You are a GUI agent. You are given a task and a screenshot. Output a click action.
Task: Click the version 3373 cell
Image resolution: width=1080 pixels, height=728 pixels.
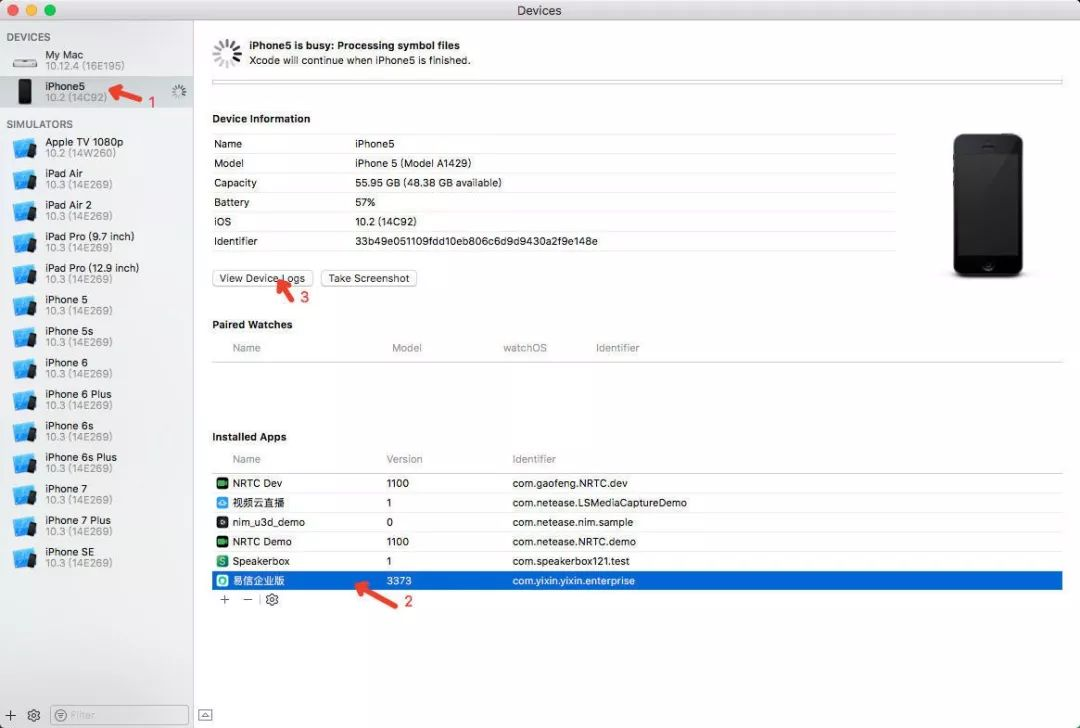399,581
